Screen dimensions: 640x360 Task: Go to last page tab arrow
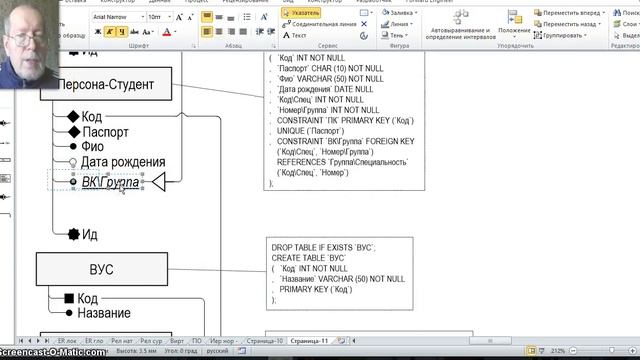47,340
